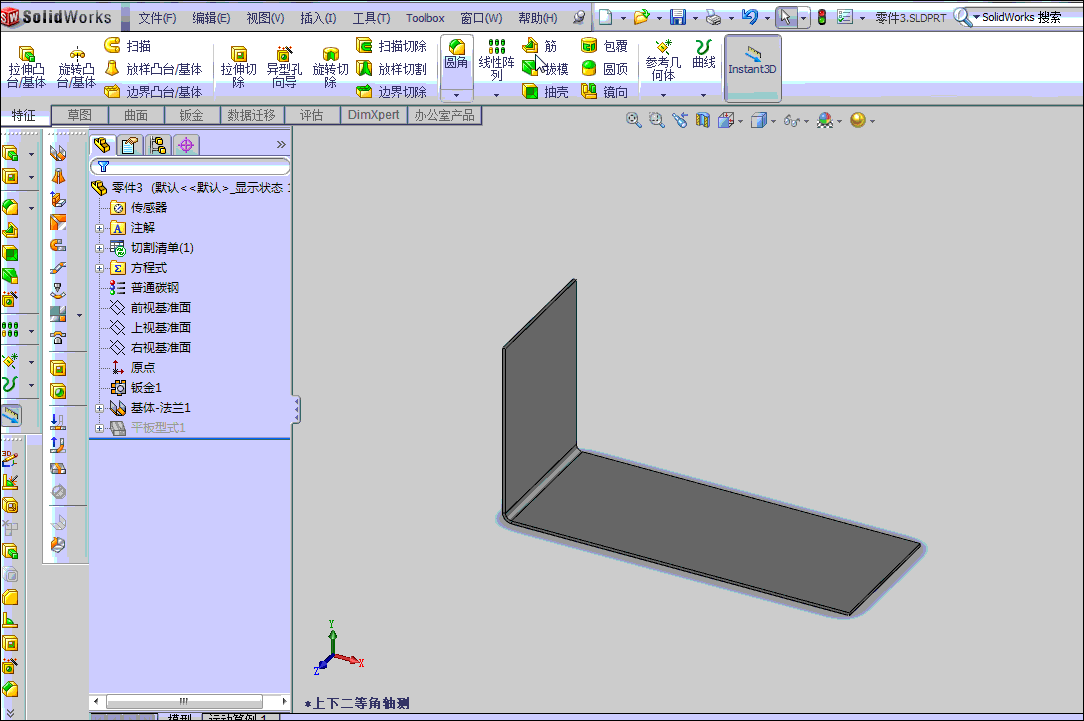Choose the 放样凸台/基体 loft tool
Screen dimensions: 1084x721
click(153, 68)
